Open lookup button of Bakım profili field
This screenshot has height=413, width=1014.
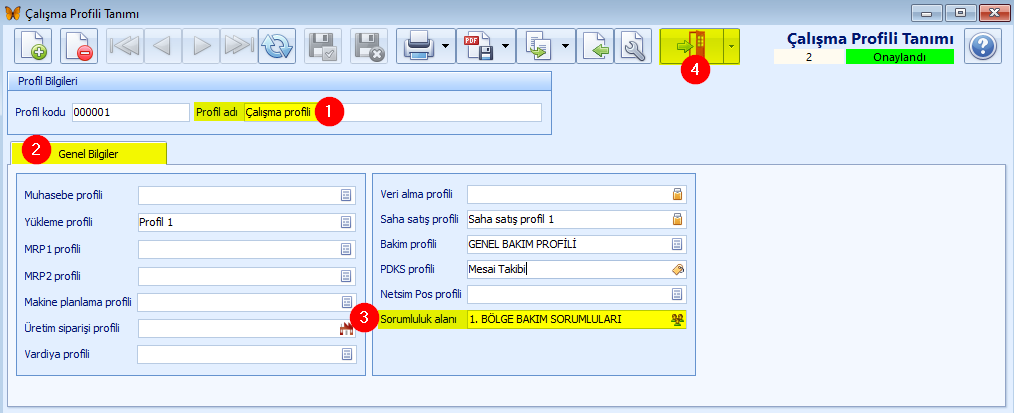[x=677, y=244]
